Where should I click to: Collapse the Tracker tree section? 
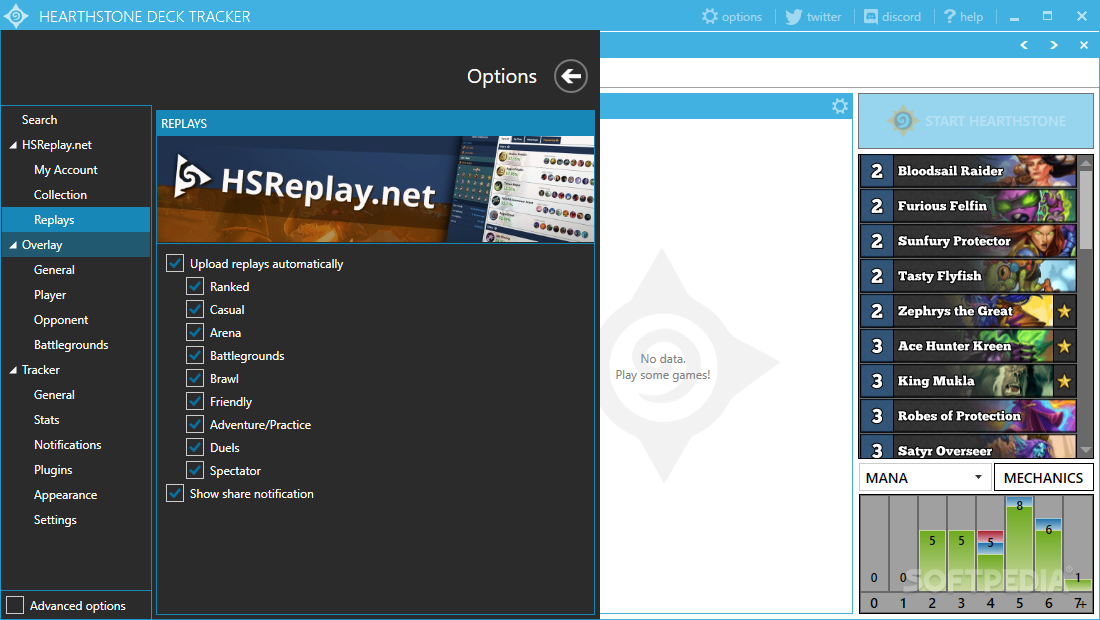13,370
